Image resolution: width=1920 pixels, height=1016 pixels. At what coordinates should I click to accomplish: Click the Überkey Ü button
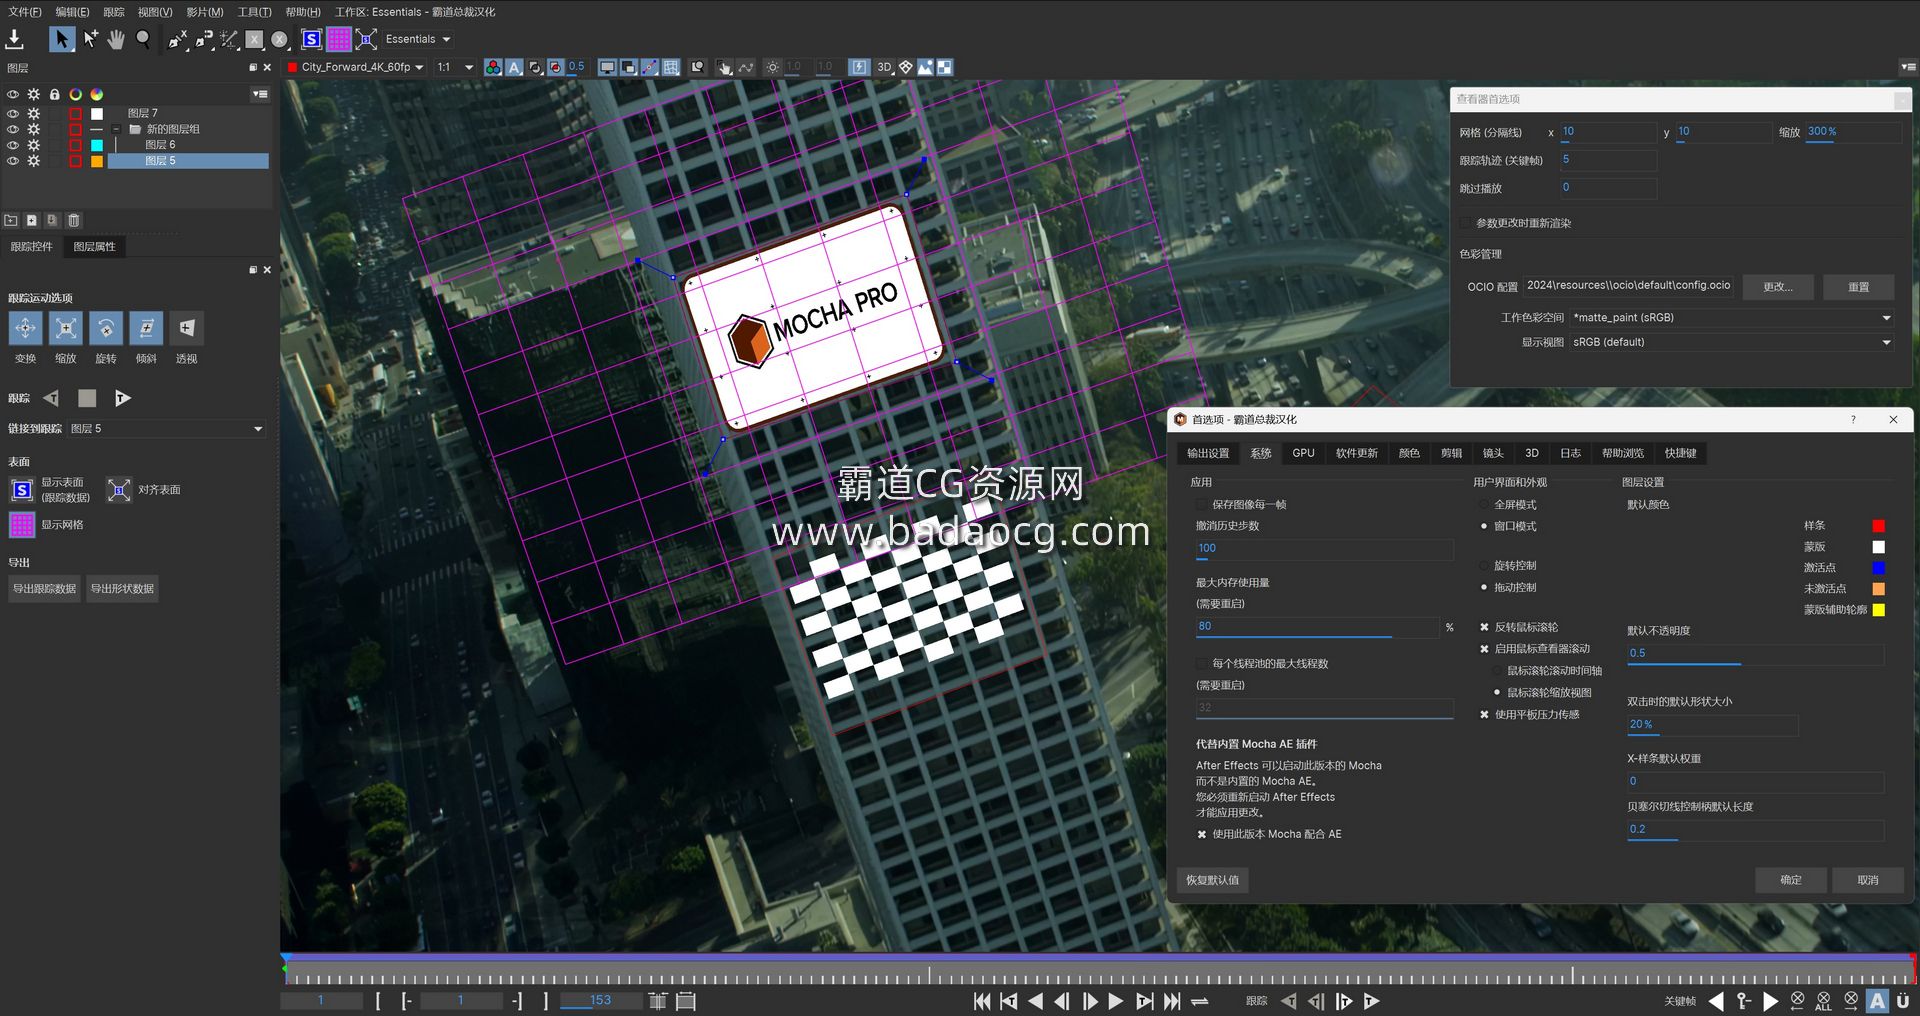(1903, 1001)
